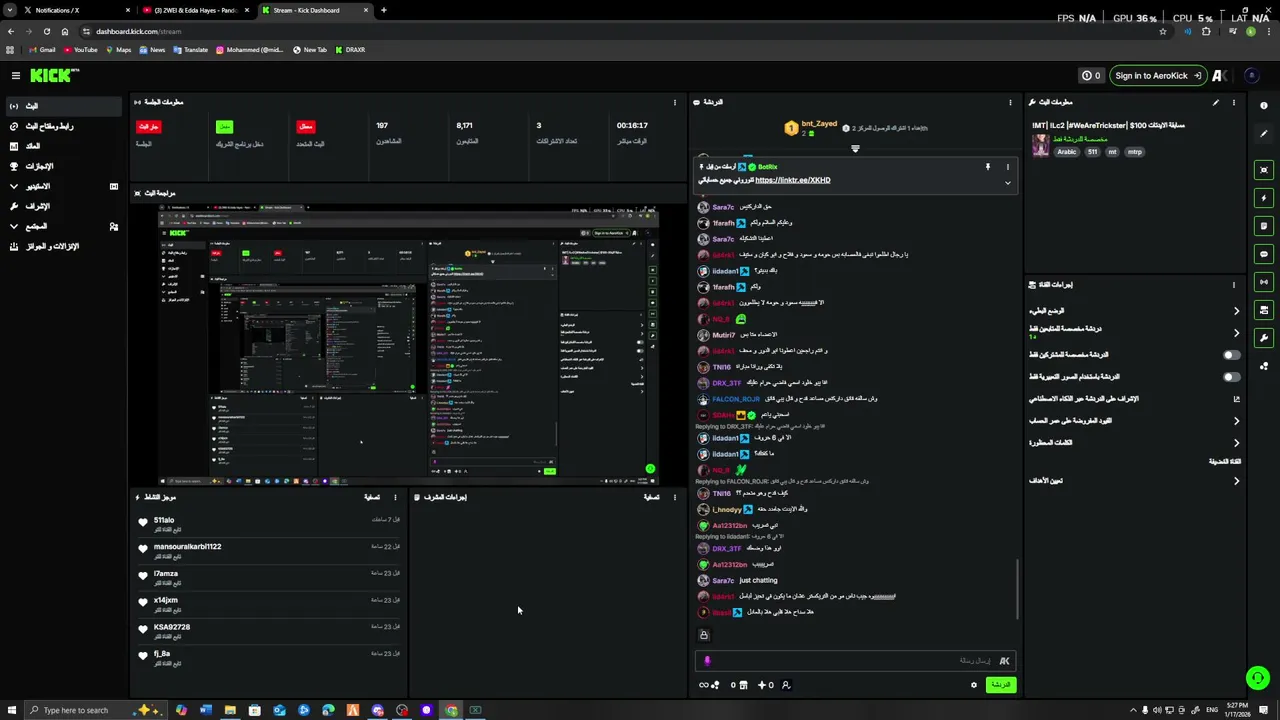Expand set goals row chevron

click(x=1236, y=481)
